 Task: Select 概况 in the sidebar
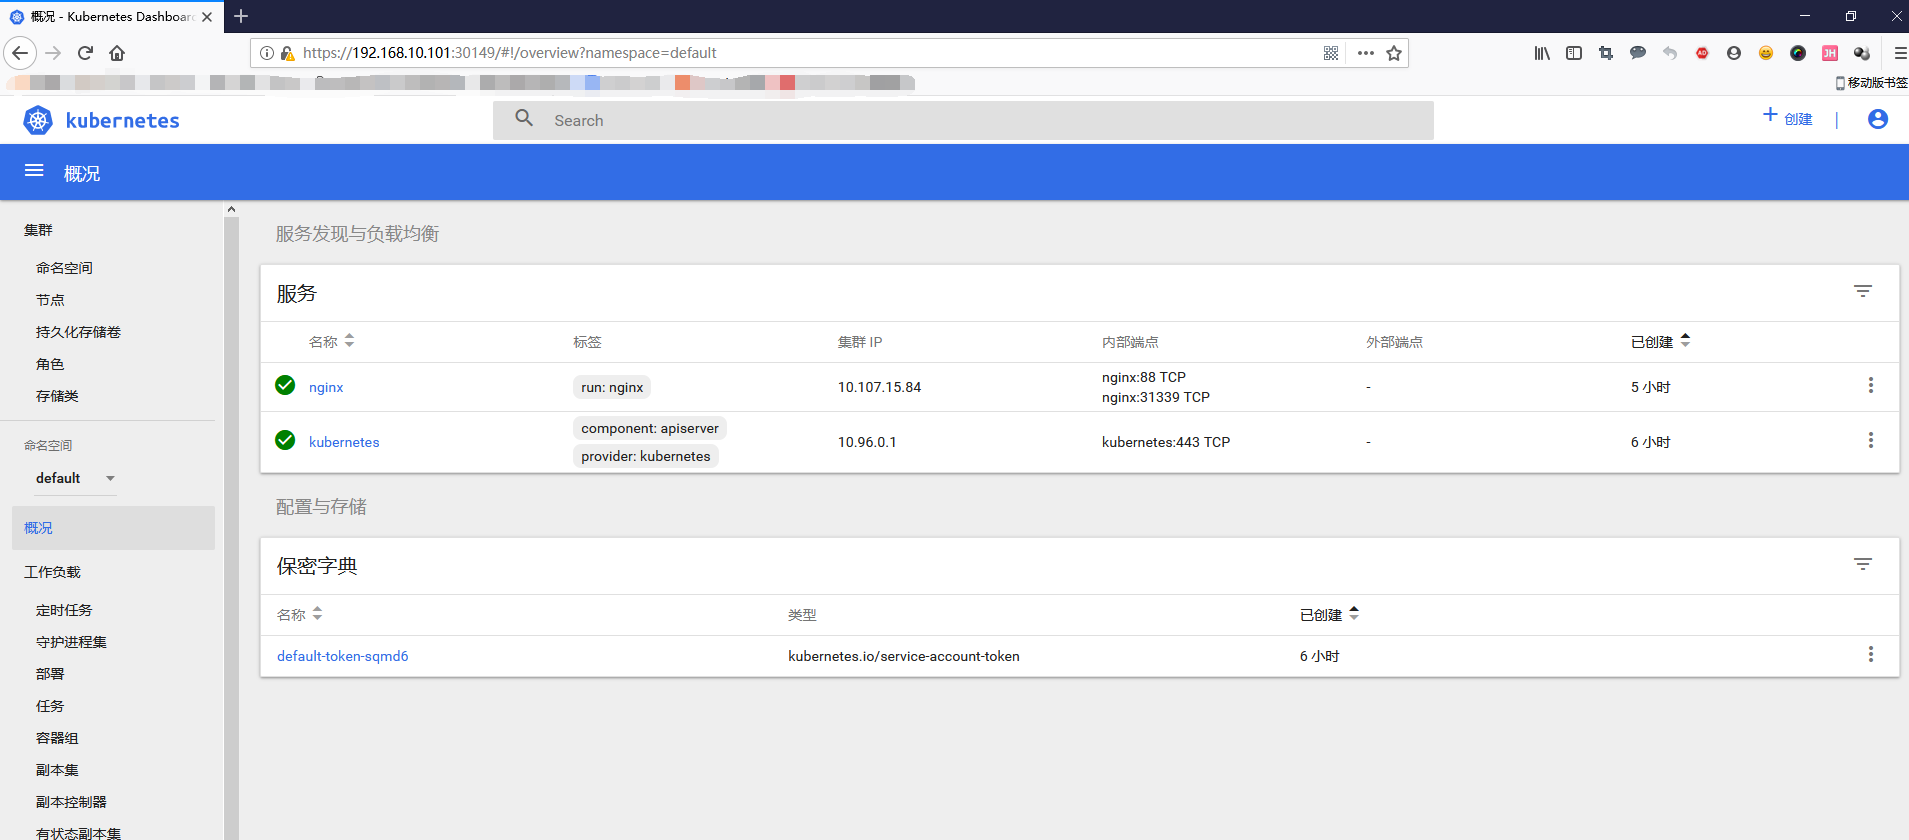(x=113, y=528)
